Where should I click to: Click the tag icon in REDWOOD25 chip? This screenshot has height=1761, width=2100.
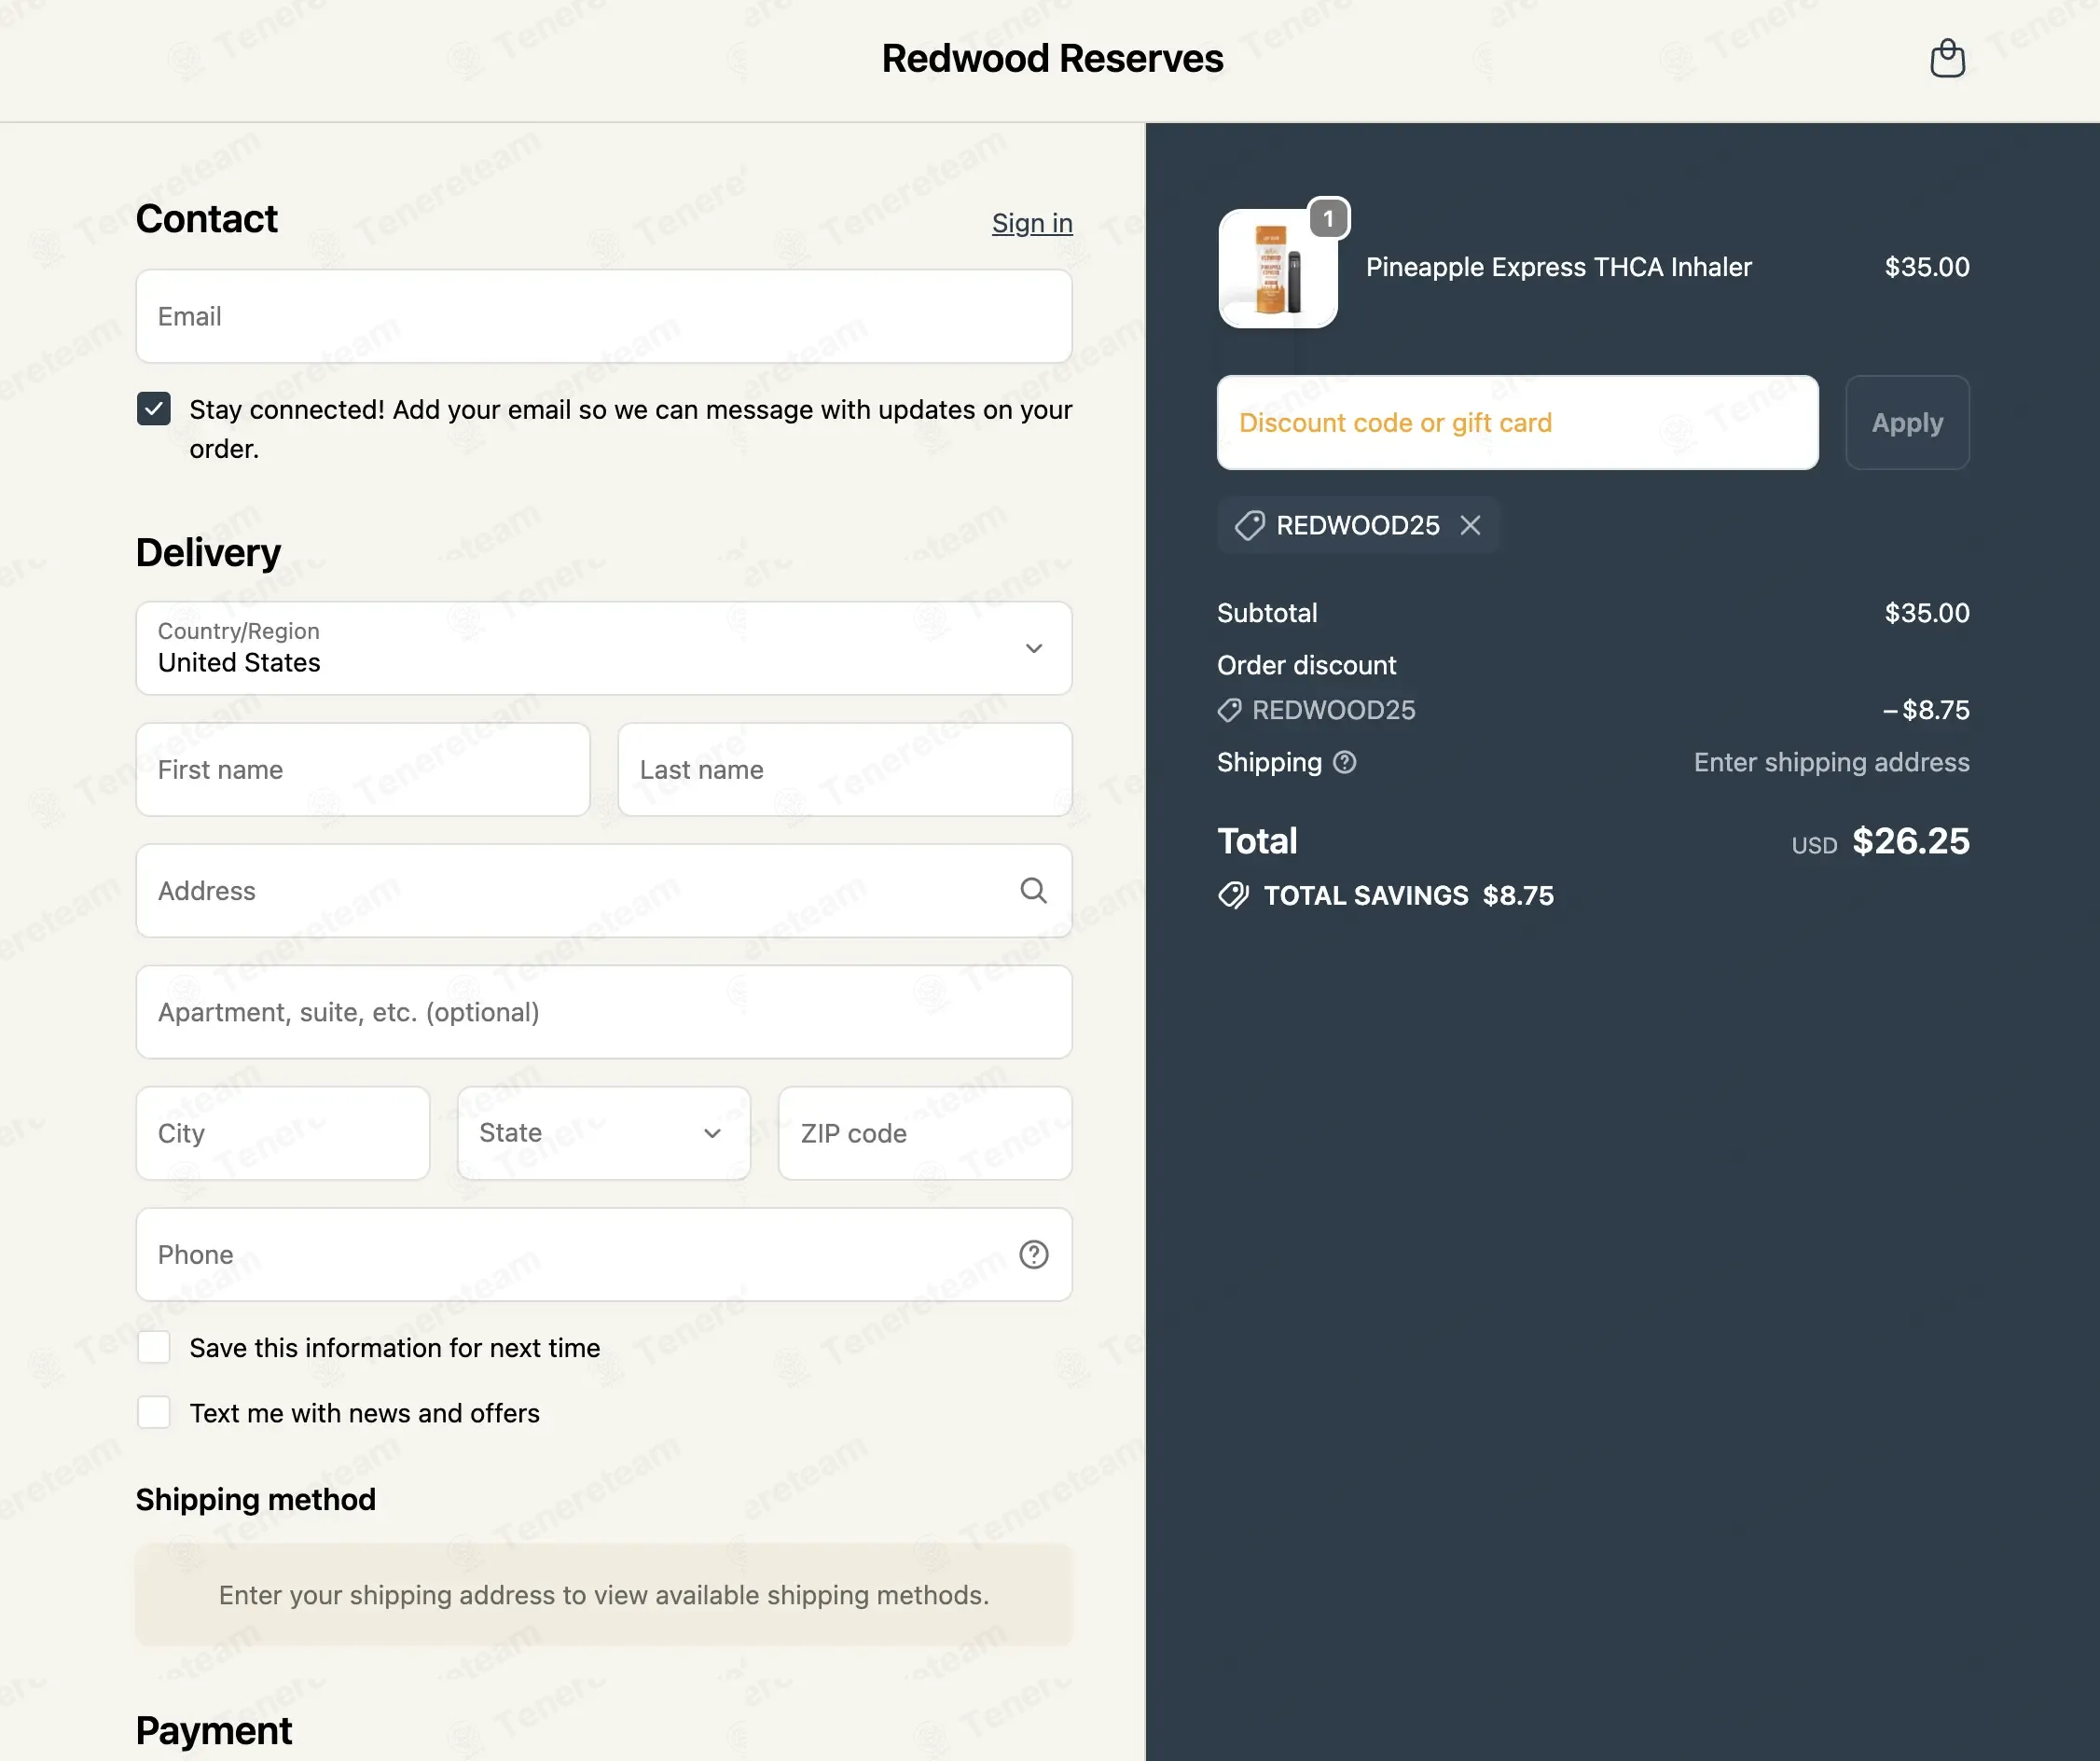pos(1249,525)
